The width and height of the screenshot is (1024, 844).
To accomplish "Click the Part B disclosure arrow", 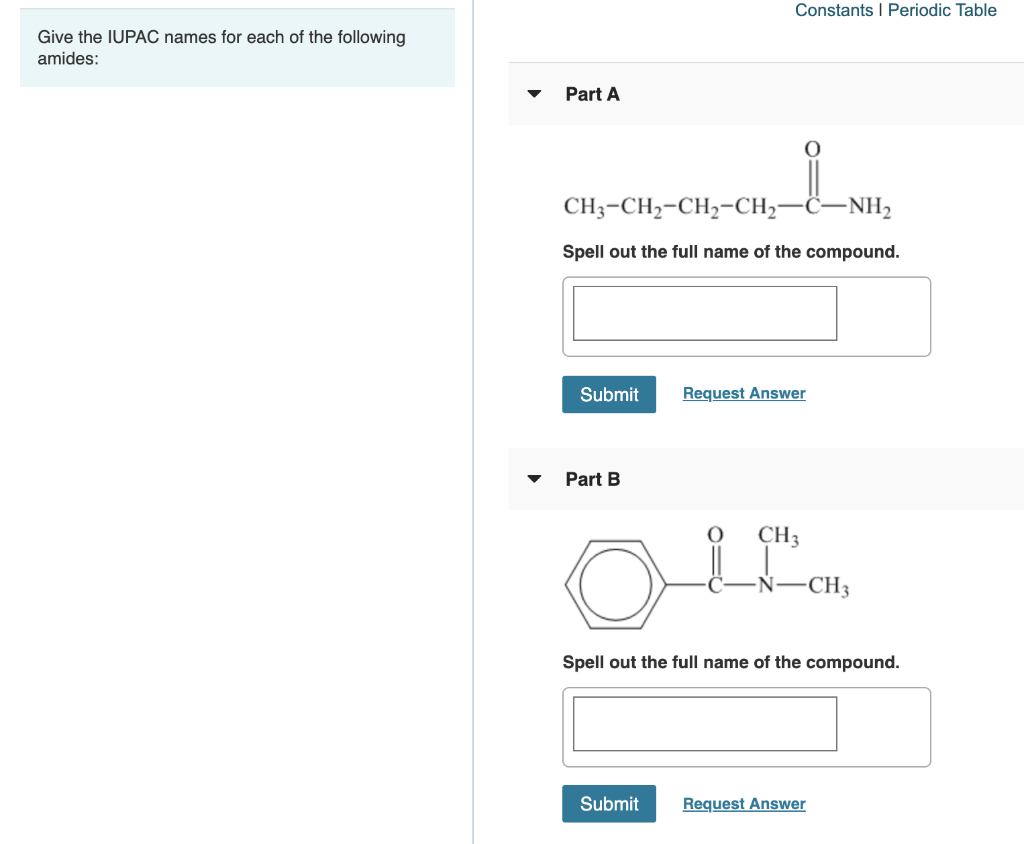I will point(534,479).
